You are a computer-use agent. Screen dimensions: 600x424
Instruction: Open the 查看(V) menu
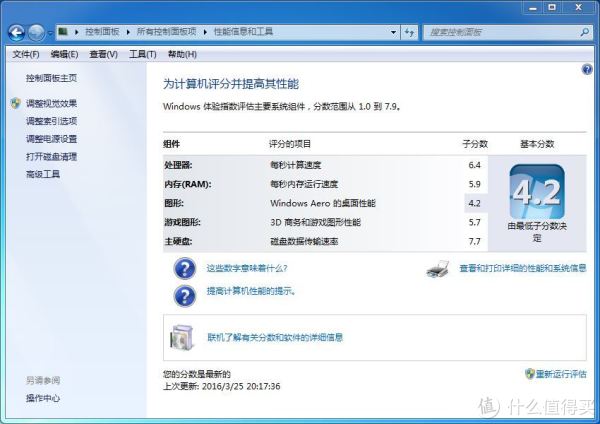pyautogui.click(x=103, y=54)
